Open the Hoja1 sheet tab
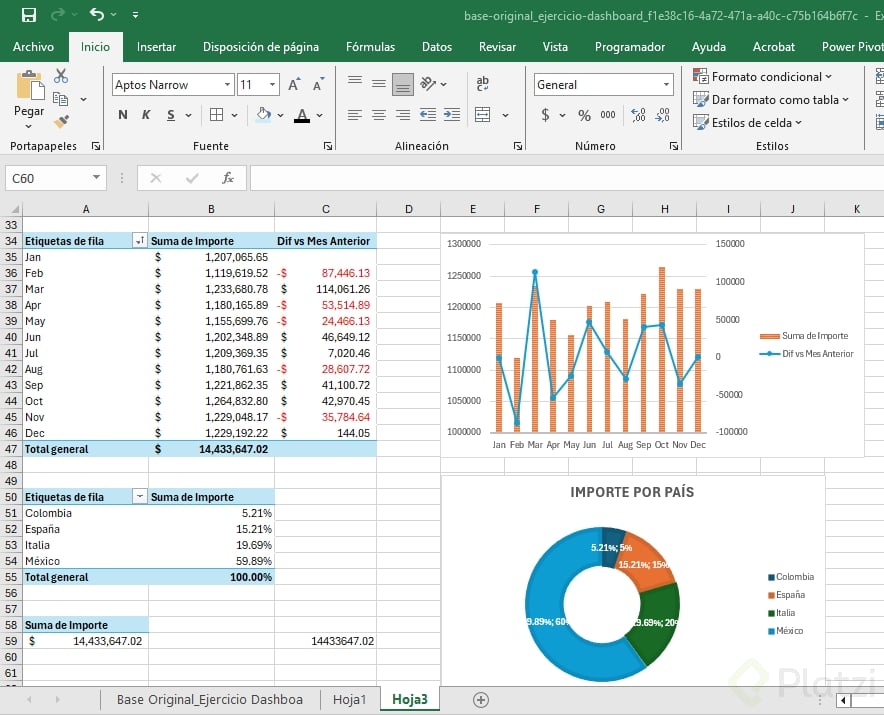 (x=349, y=699)
